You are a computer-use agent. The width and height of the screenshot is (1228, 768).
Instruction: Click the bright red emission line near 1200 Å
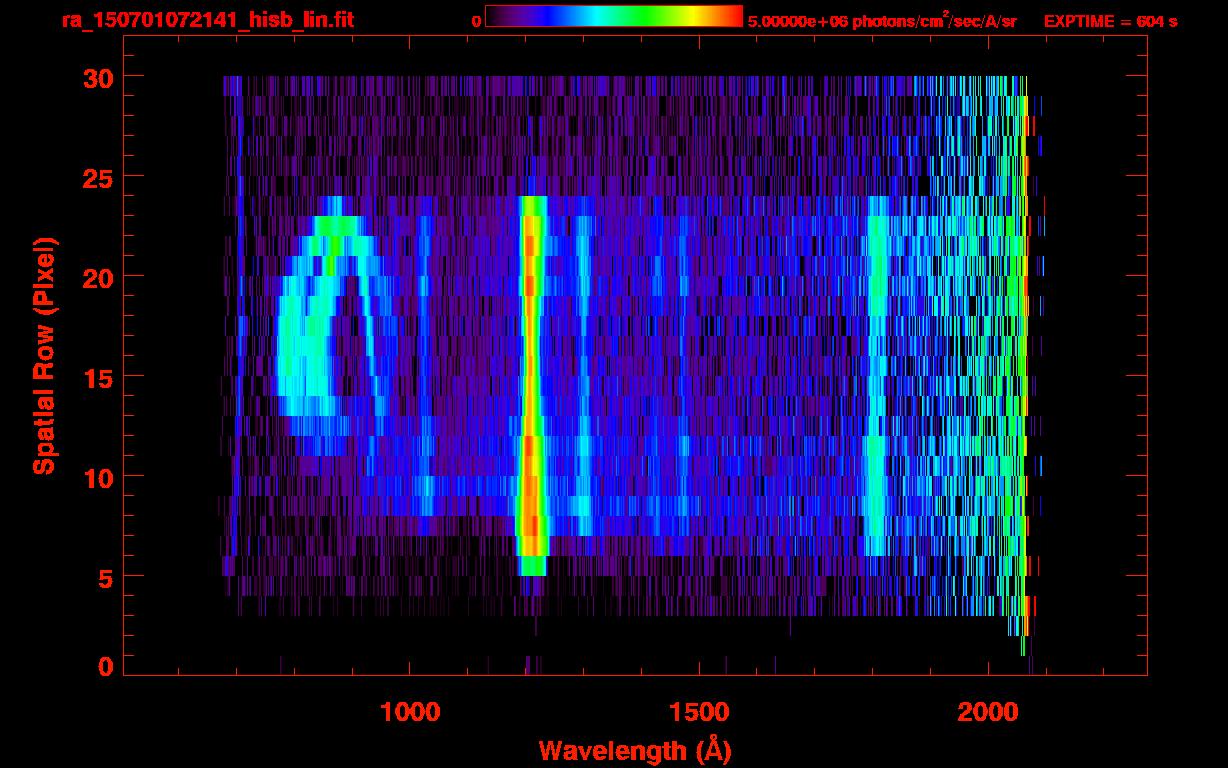532,380
